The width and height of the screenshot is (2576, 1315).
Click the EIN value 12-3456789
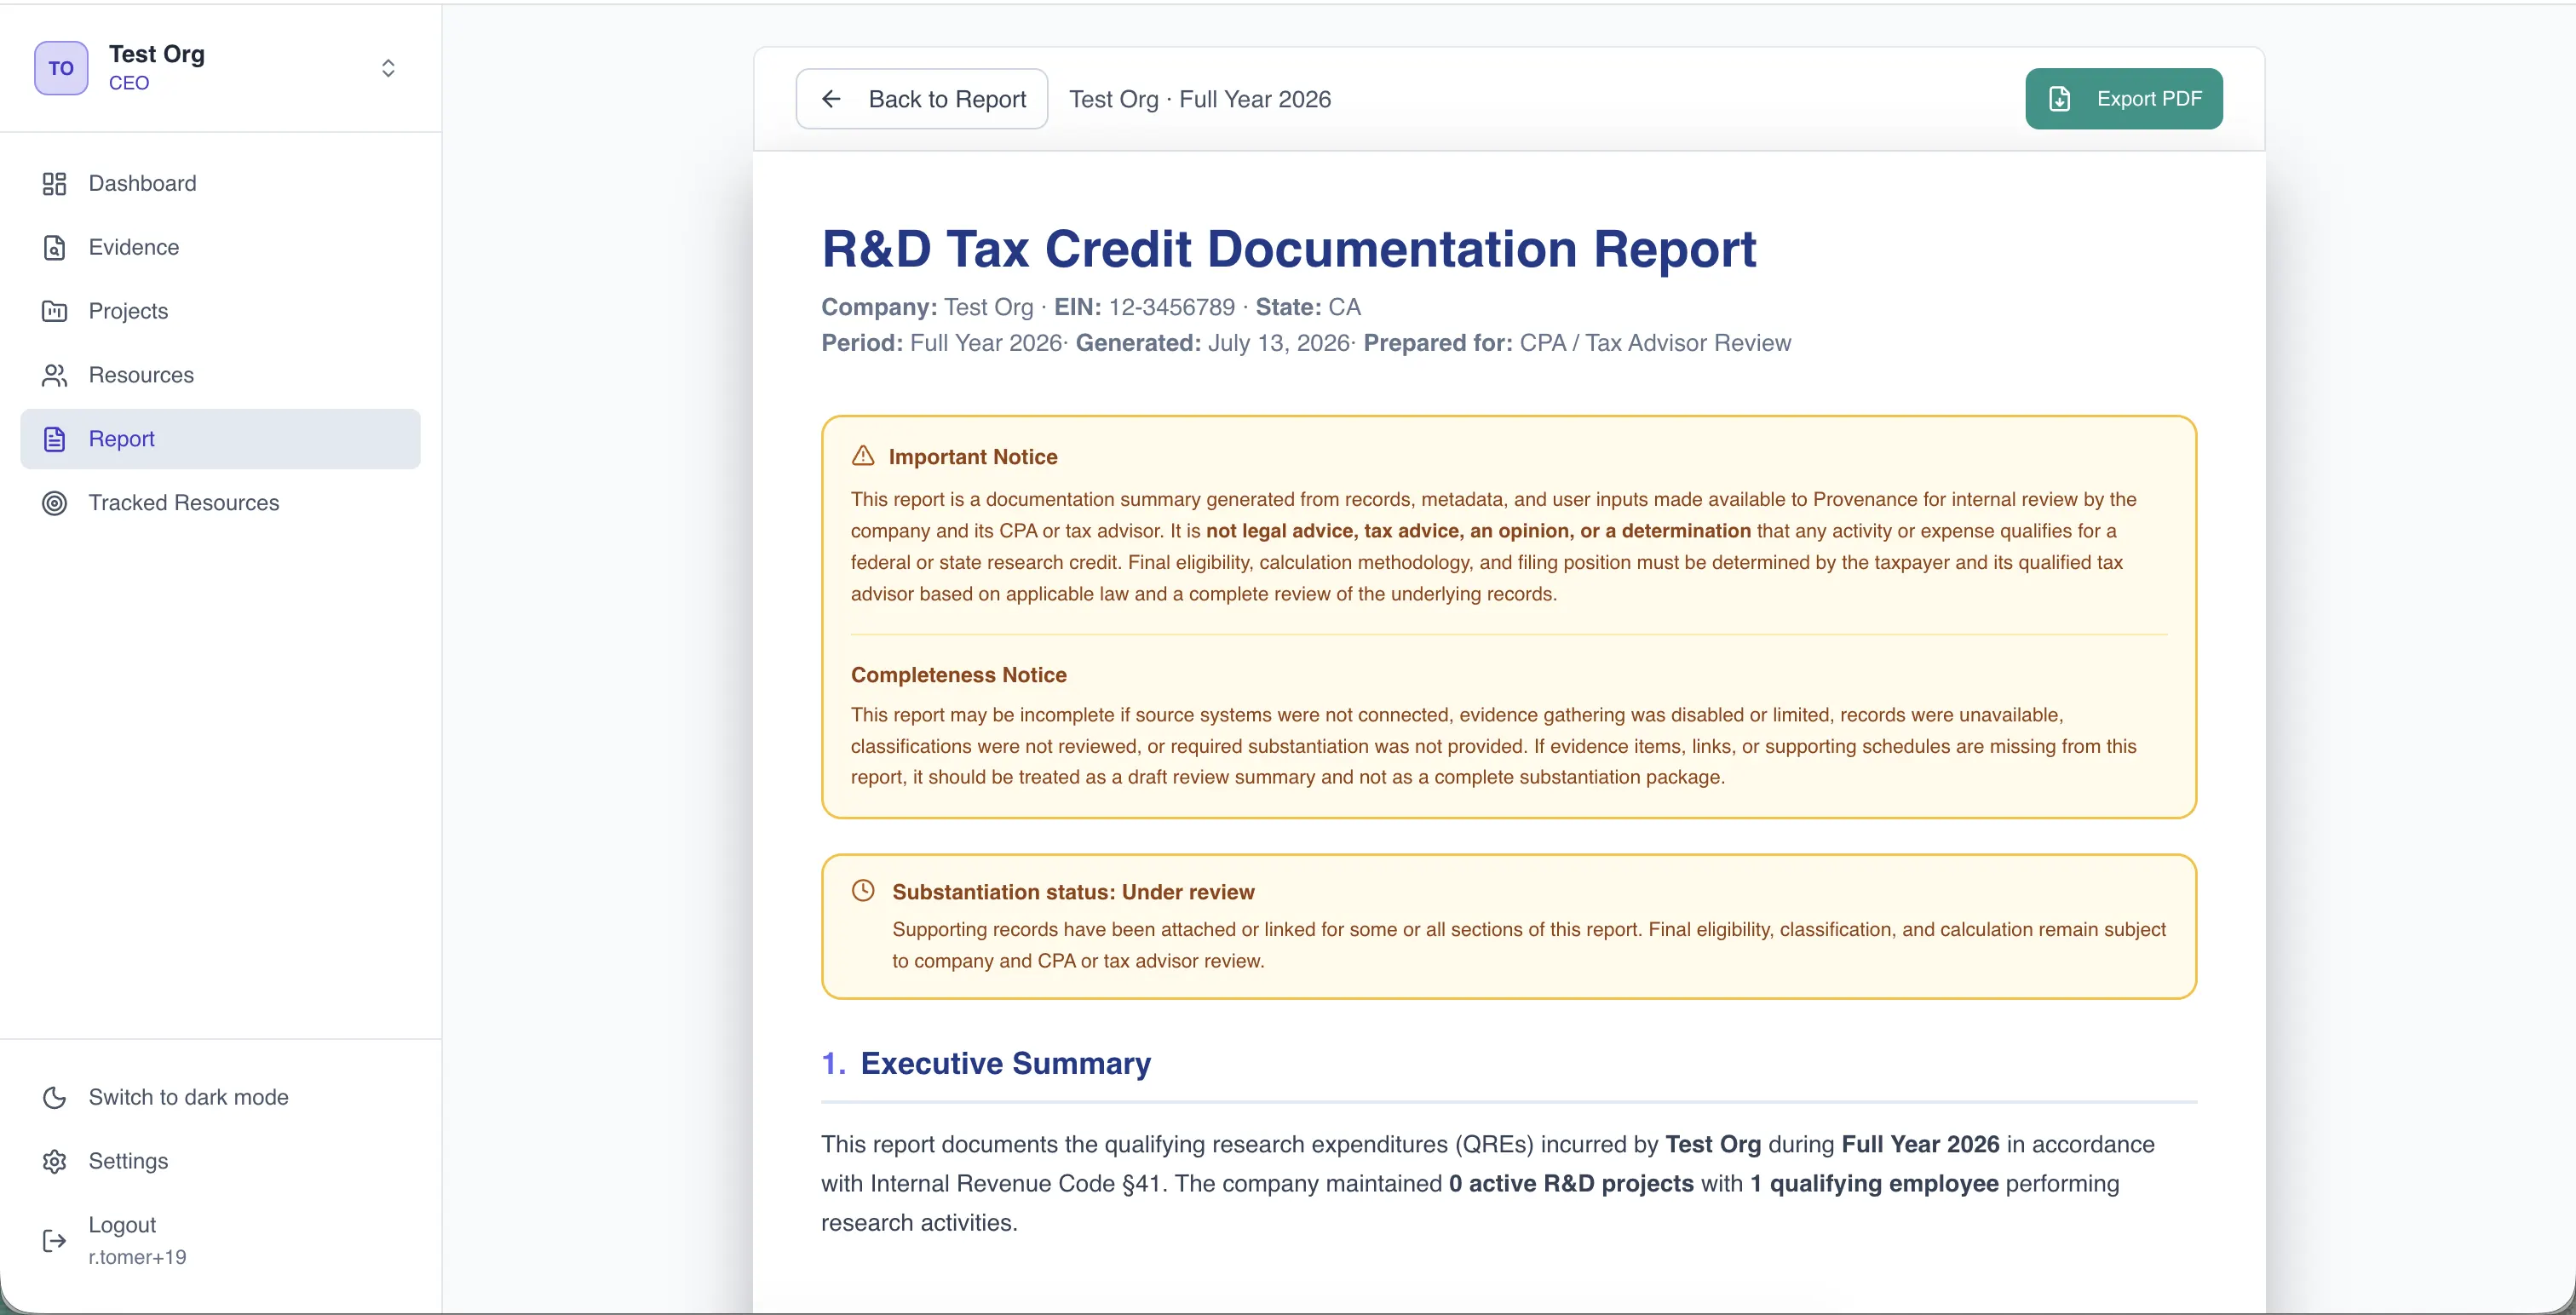point(1172,307)
